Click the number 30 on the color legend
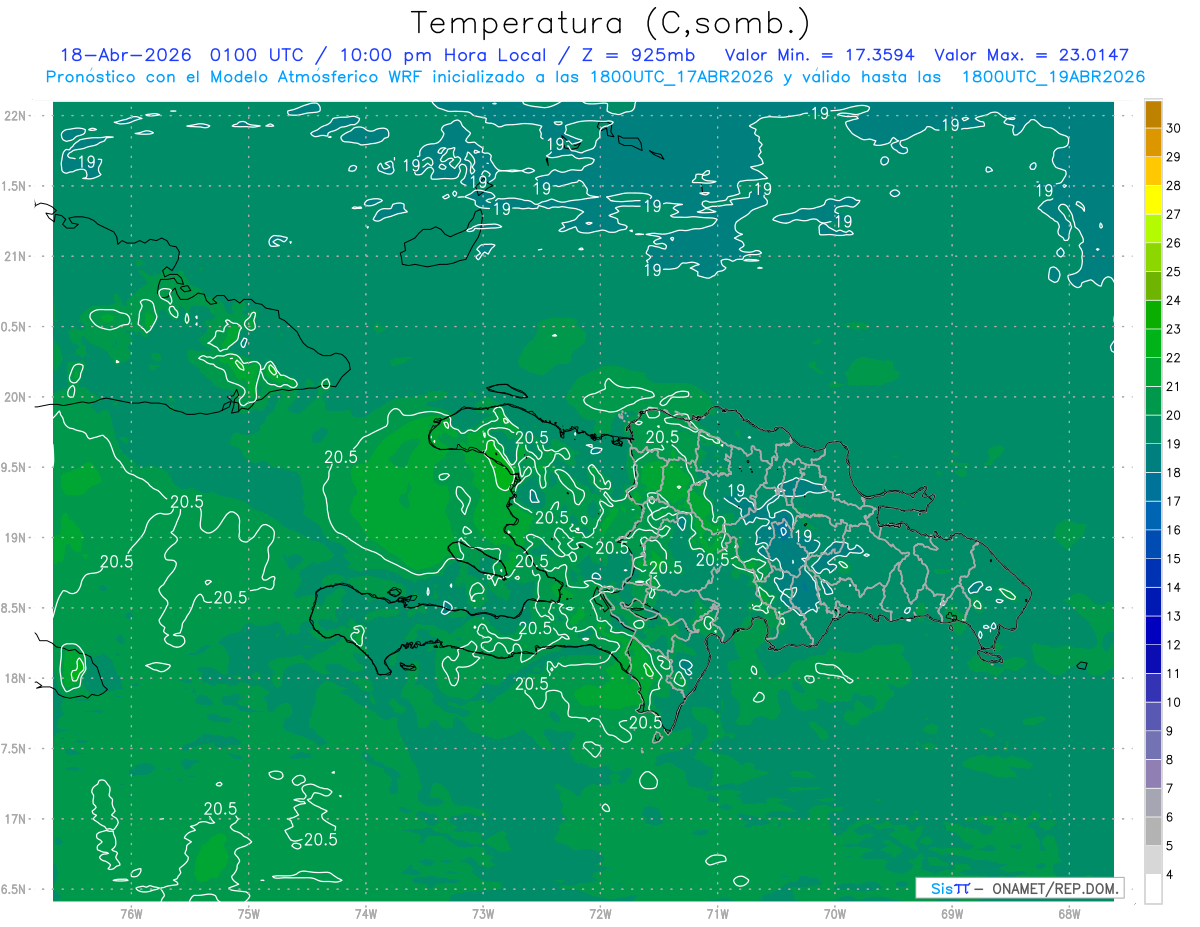This screenshot has width=1200, height=927. pos(1174,128)
